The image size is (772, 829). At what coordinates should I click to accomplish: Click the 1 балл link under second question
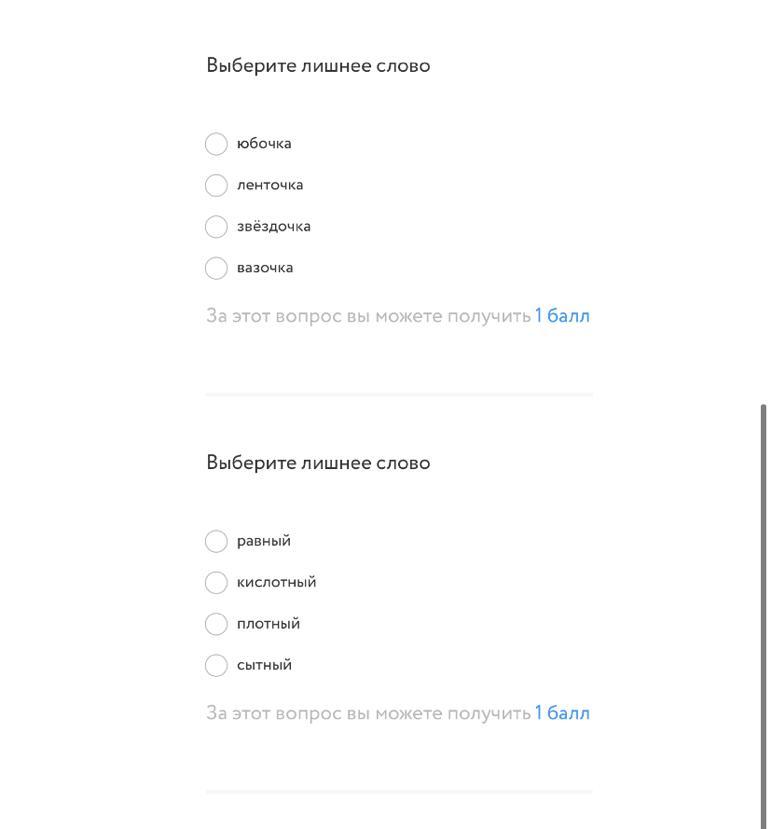562,713
